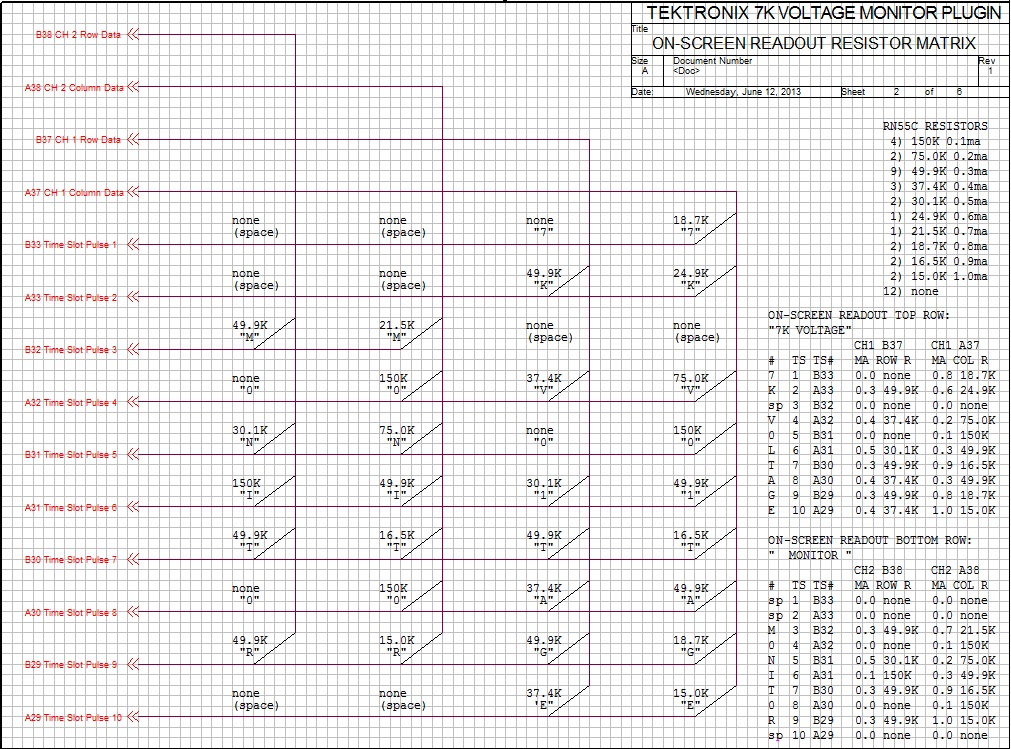Click the RN55C RESISTORS list heading
Image resolution: width=1011 pixels, height=749 pixels.
pos(935,126)
